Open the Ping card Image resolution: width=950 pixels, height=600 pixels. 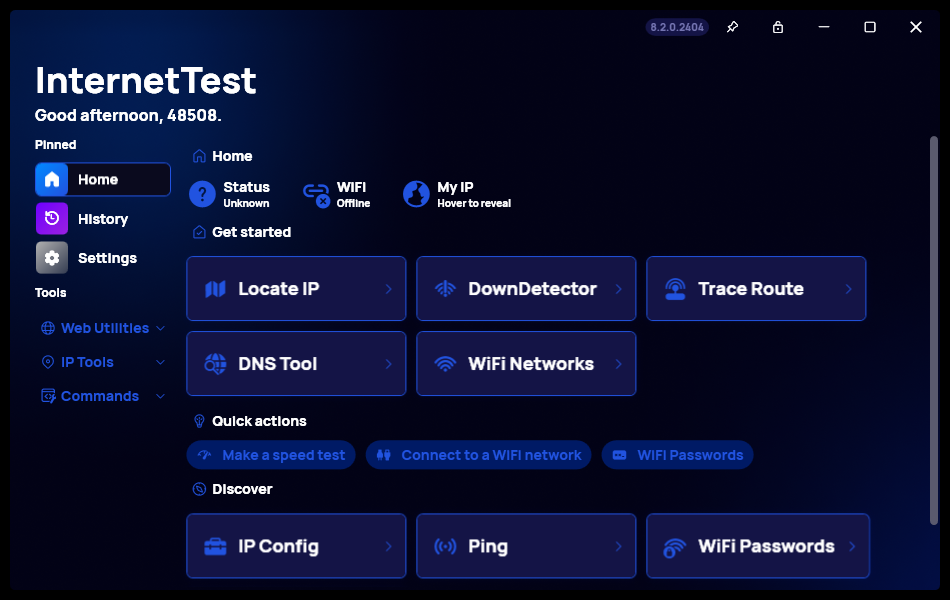pos(526,546)
